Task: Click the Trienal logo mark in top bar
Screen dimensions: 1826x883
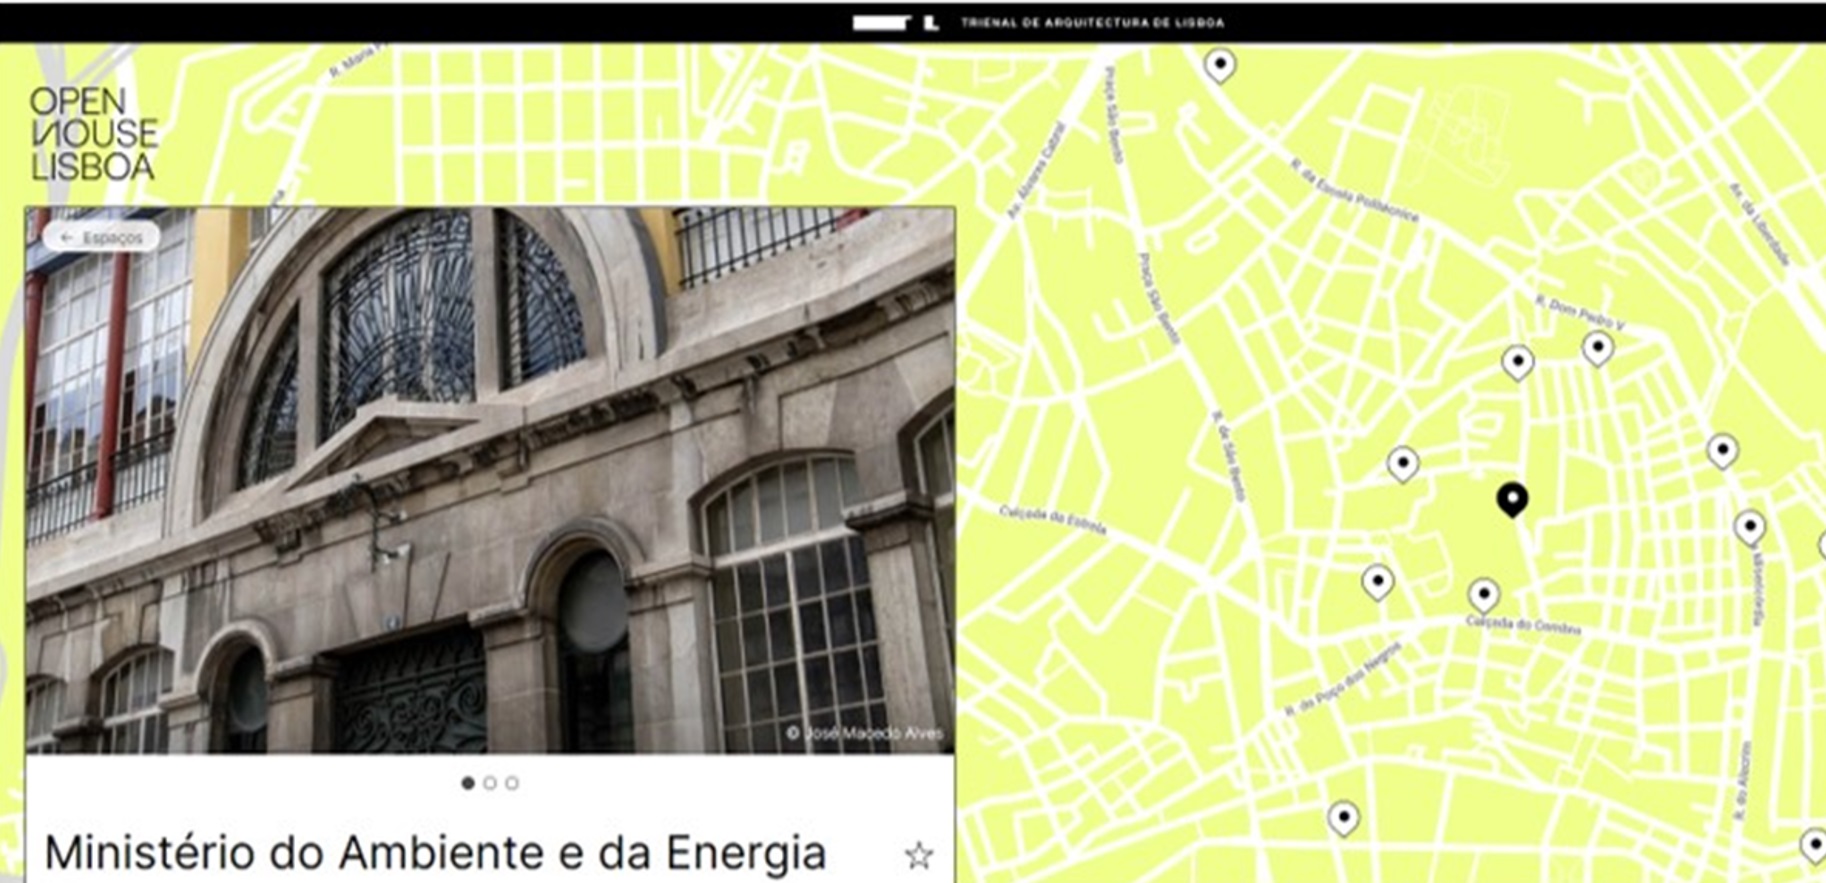Action: [896, 22]
